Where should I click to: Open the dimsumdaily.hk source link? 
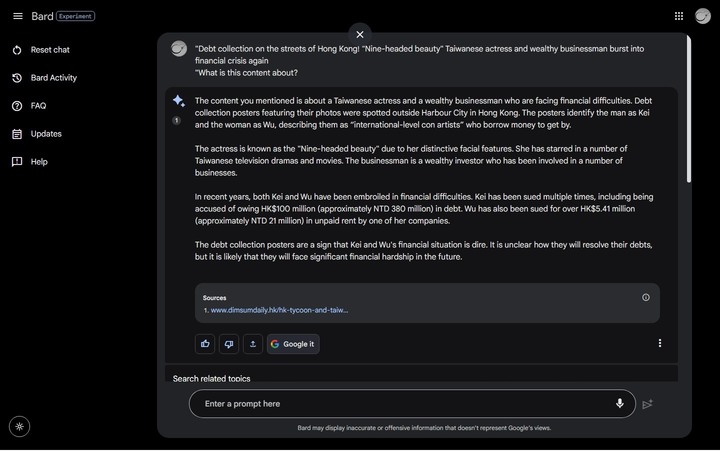coord(279,310)
